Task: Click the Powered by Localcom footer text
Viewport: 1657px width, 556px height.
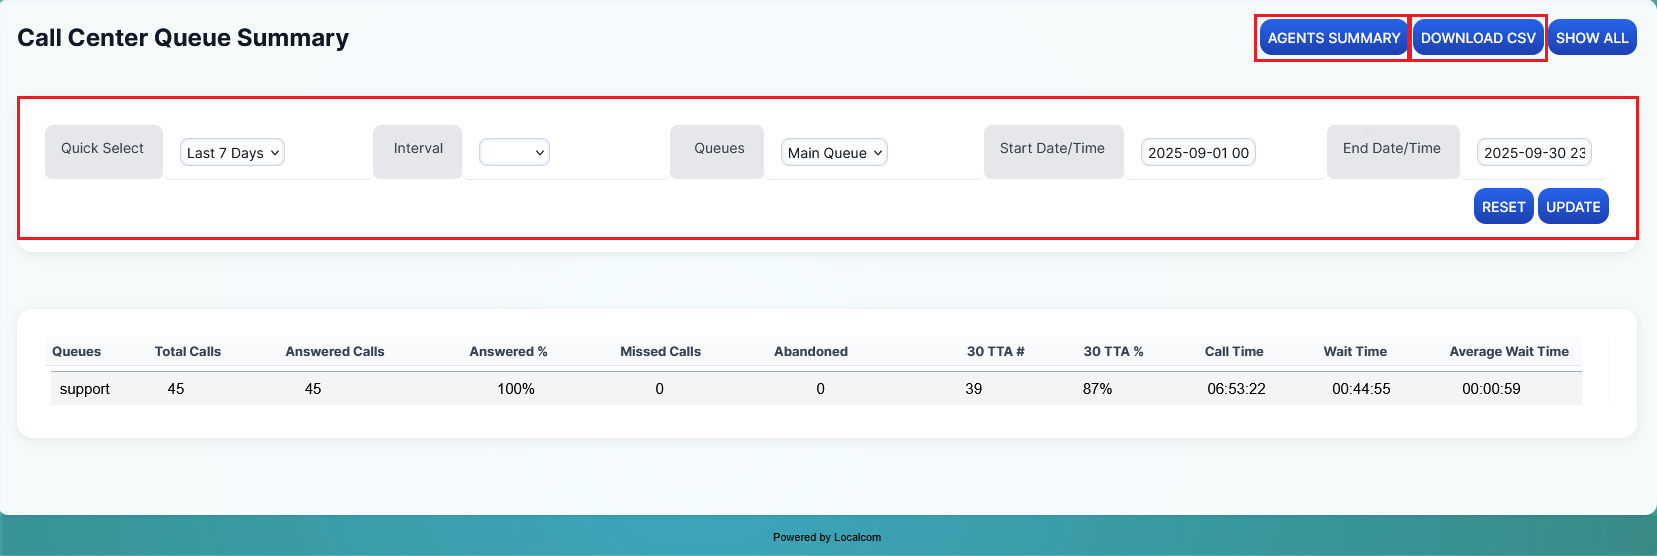Action: [x=827, y=537]
